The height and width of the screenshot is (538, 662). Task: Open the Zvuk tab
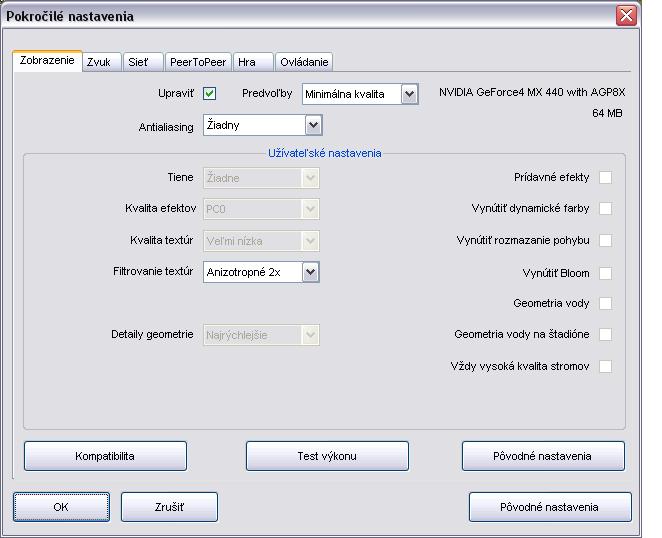point(102,62)
